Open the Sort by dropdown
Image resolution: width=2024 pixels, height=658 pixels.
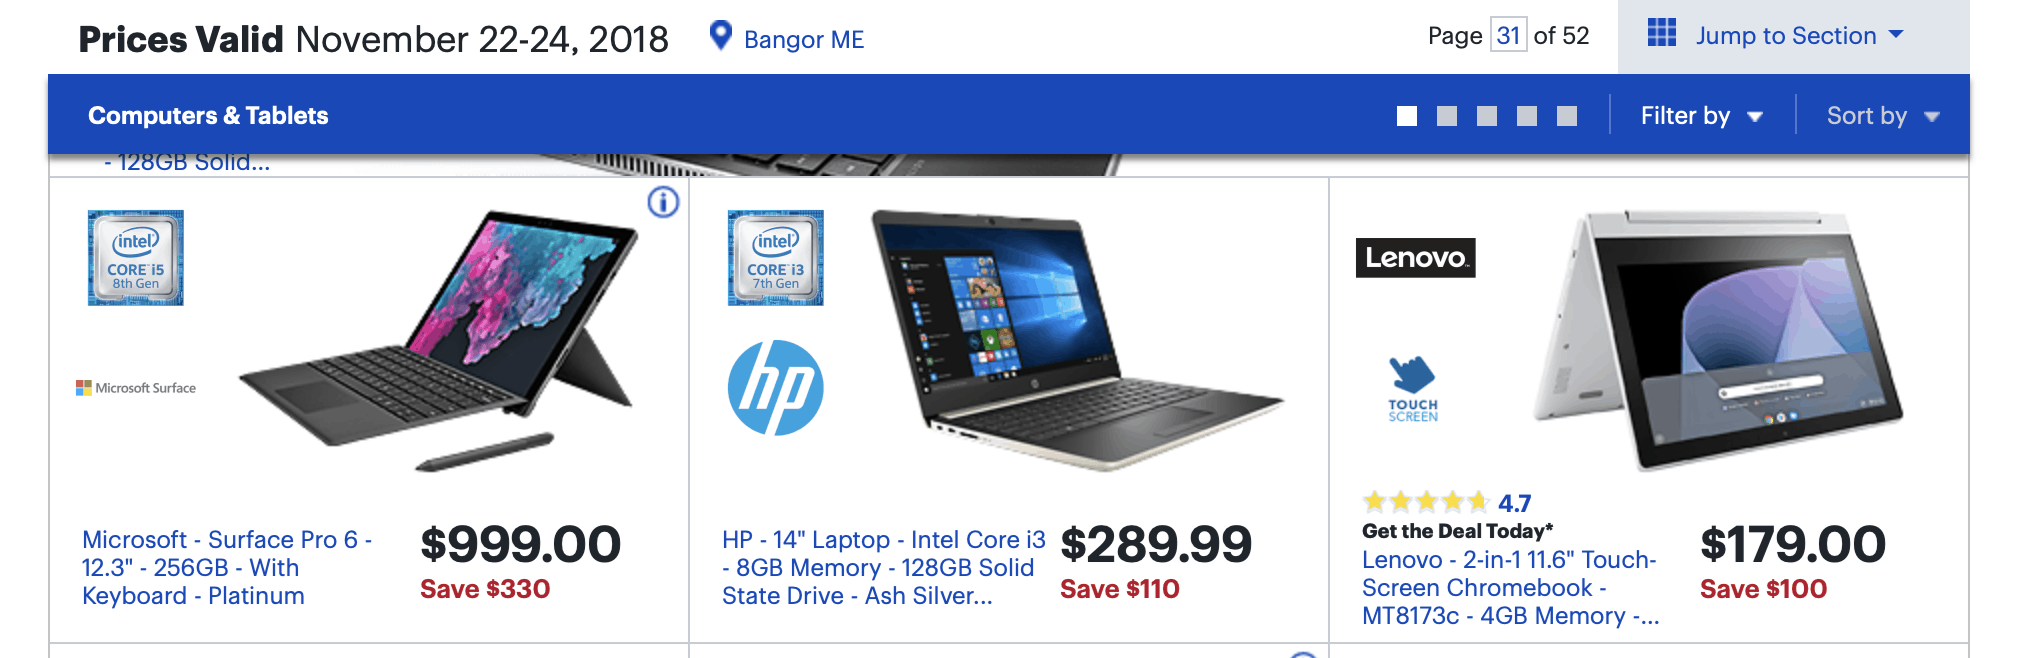[x=1883, y=116]
